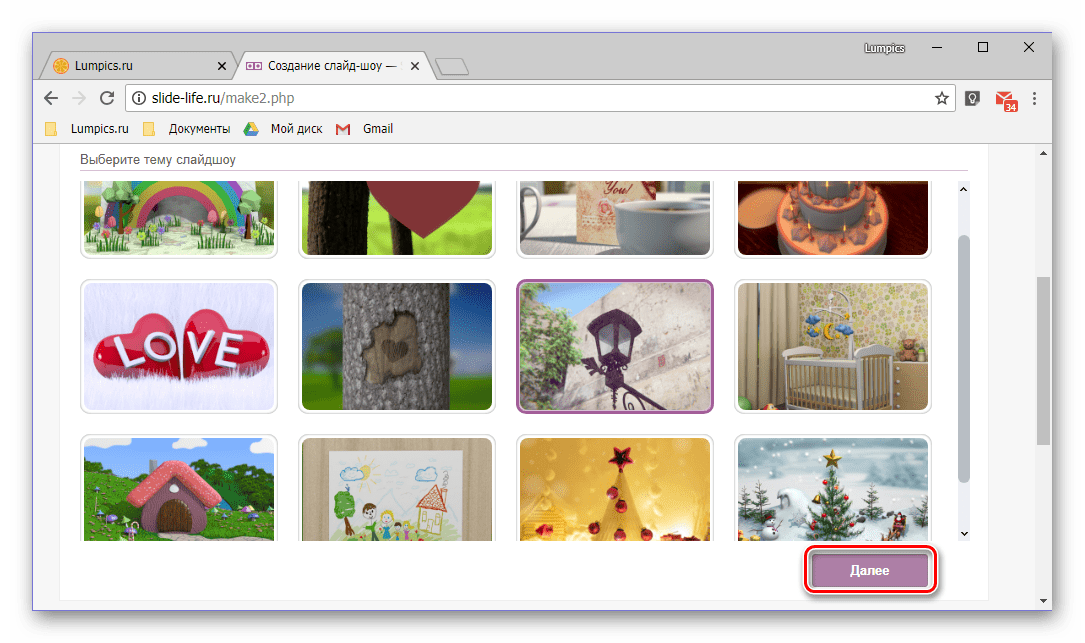Select the street lantern theme
Screen dimensions: 1085x643
[615, 346]
